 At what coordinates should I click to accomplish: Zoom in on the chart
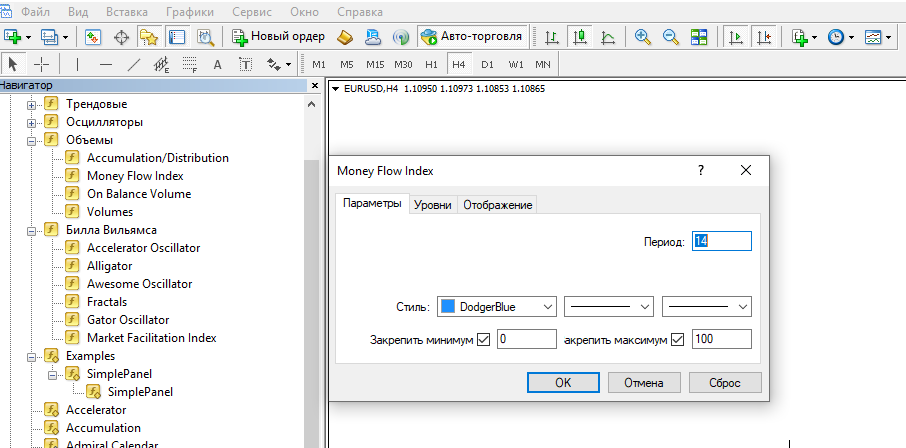point(642,37)
